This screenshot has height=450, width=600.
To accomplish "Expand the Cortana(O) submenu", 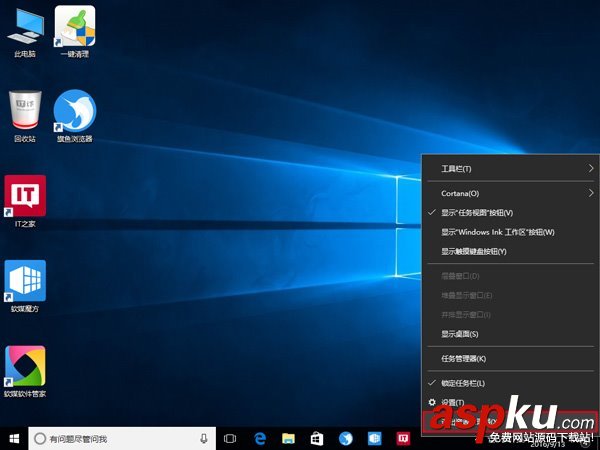I will (x=510, y=193).
